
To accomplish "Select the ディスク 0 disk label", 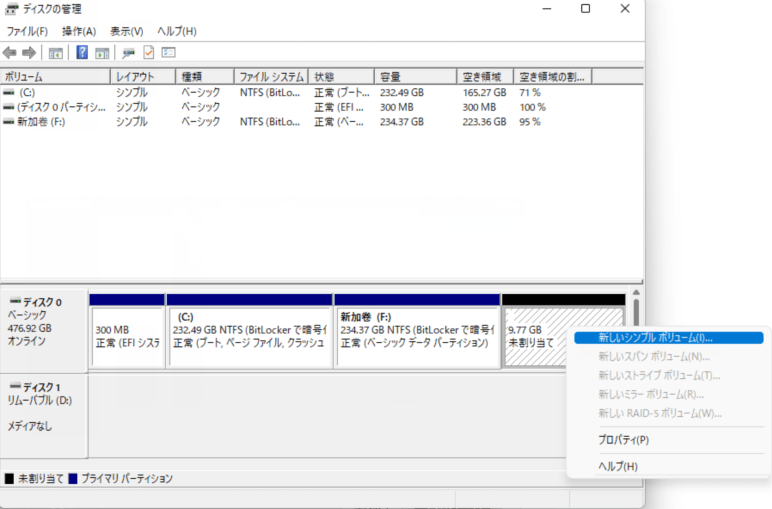I will (x=43, y=302).
